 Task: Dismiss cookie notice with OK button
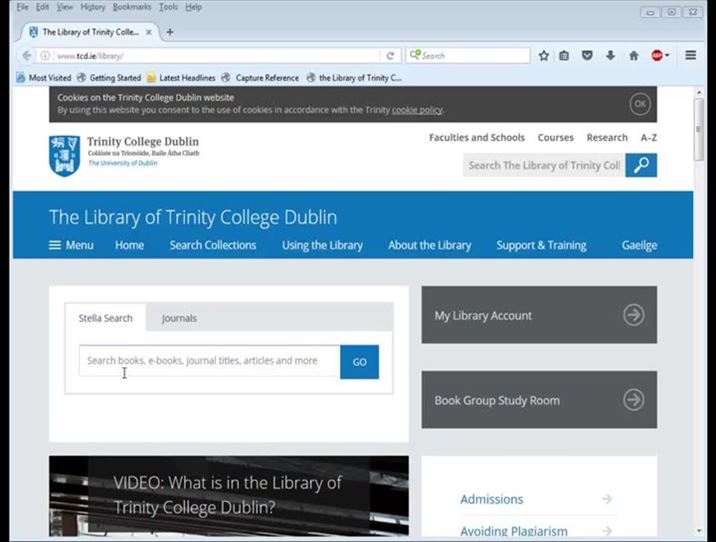[x=640, y=104]
